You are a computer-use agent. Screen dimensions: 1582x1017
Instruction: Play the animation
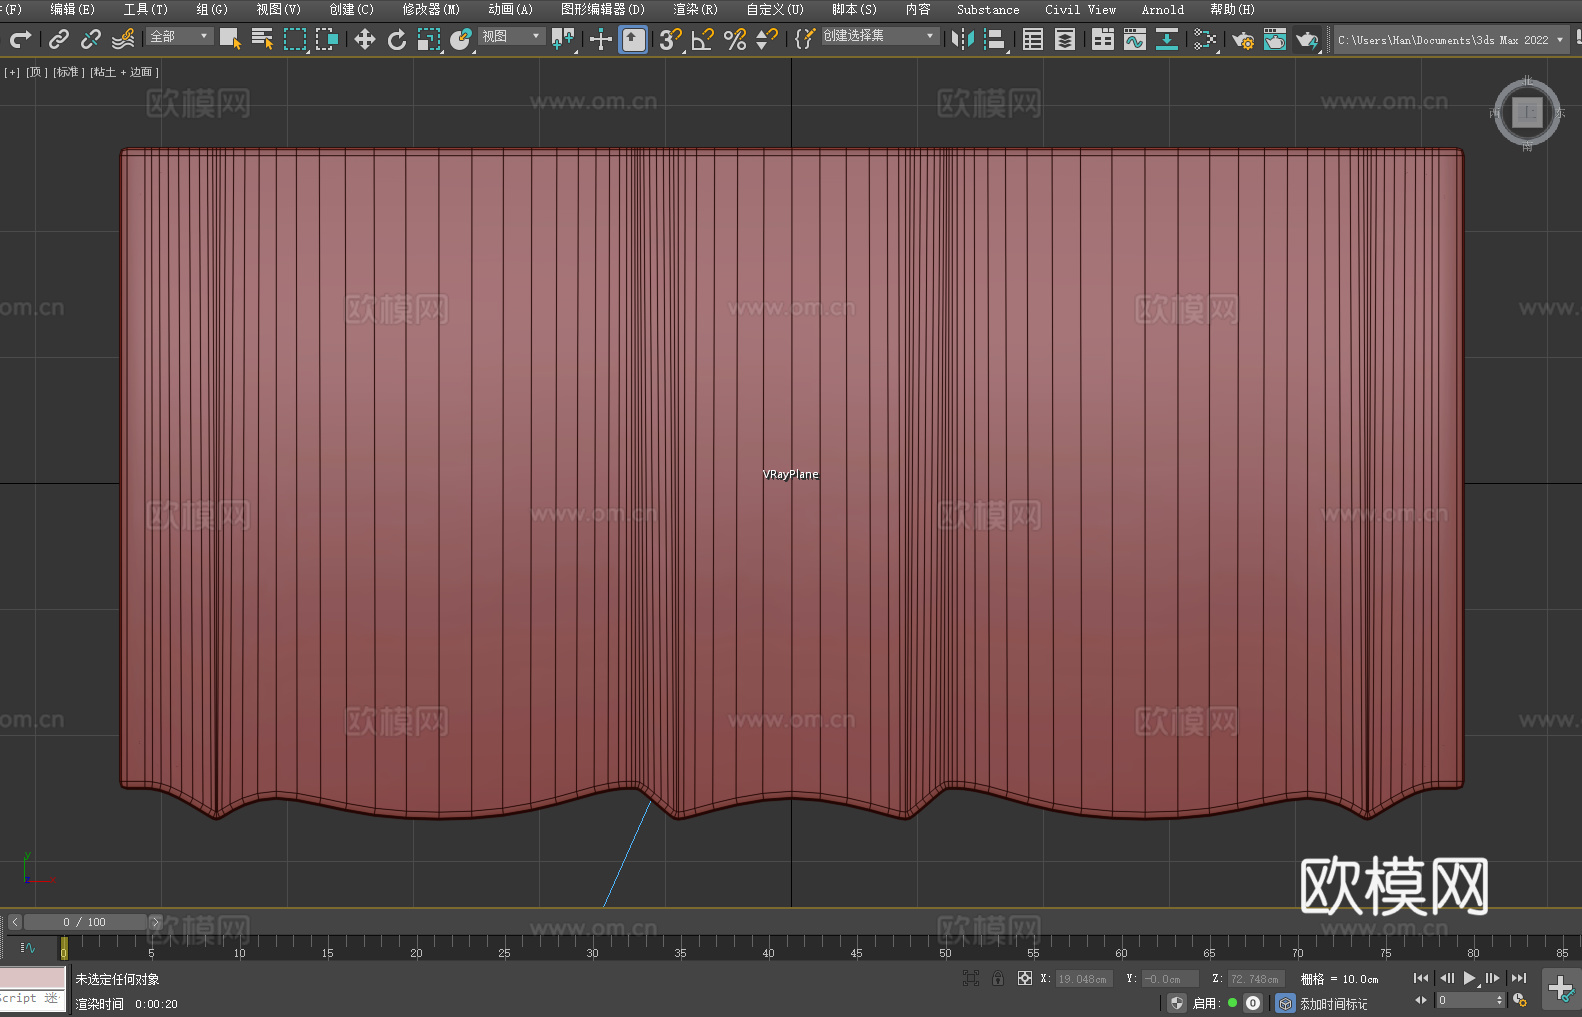tap(1469, 978)
